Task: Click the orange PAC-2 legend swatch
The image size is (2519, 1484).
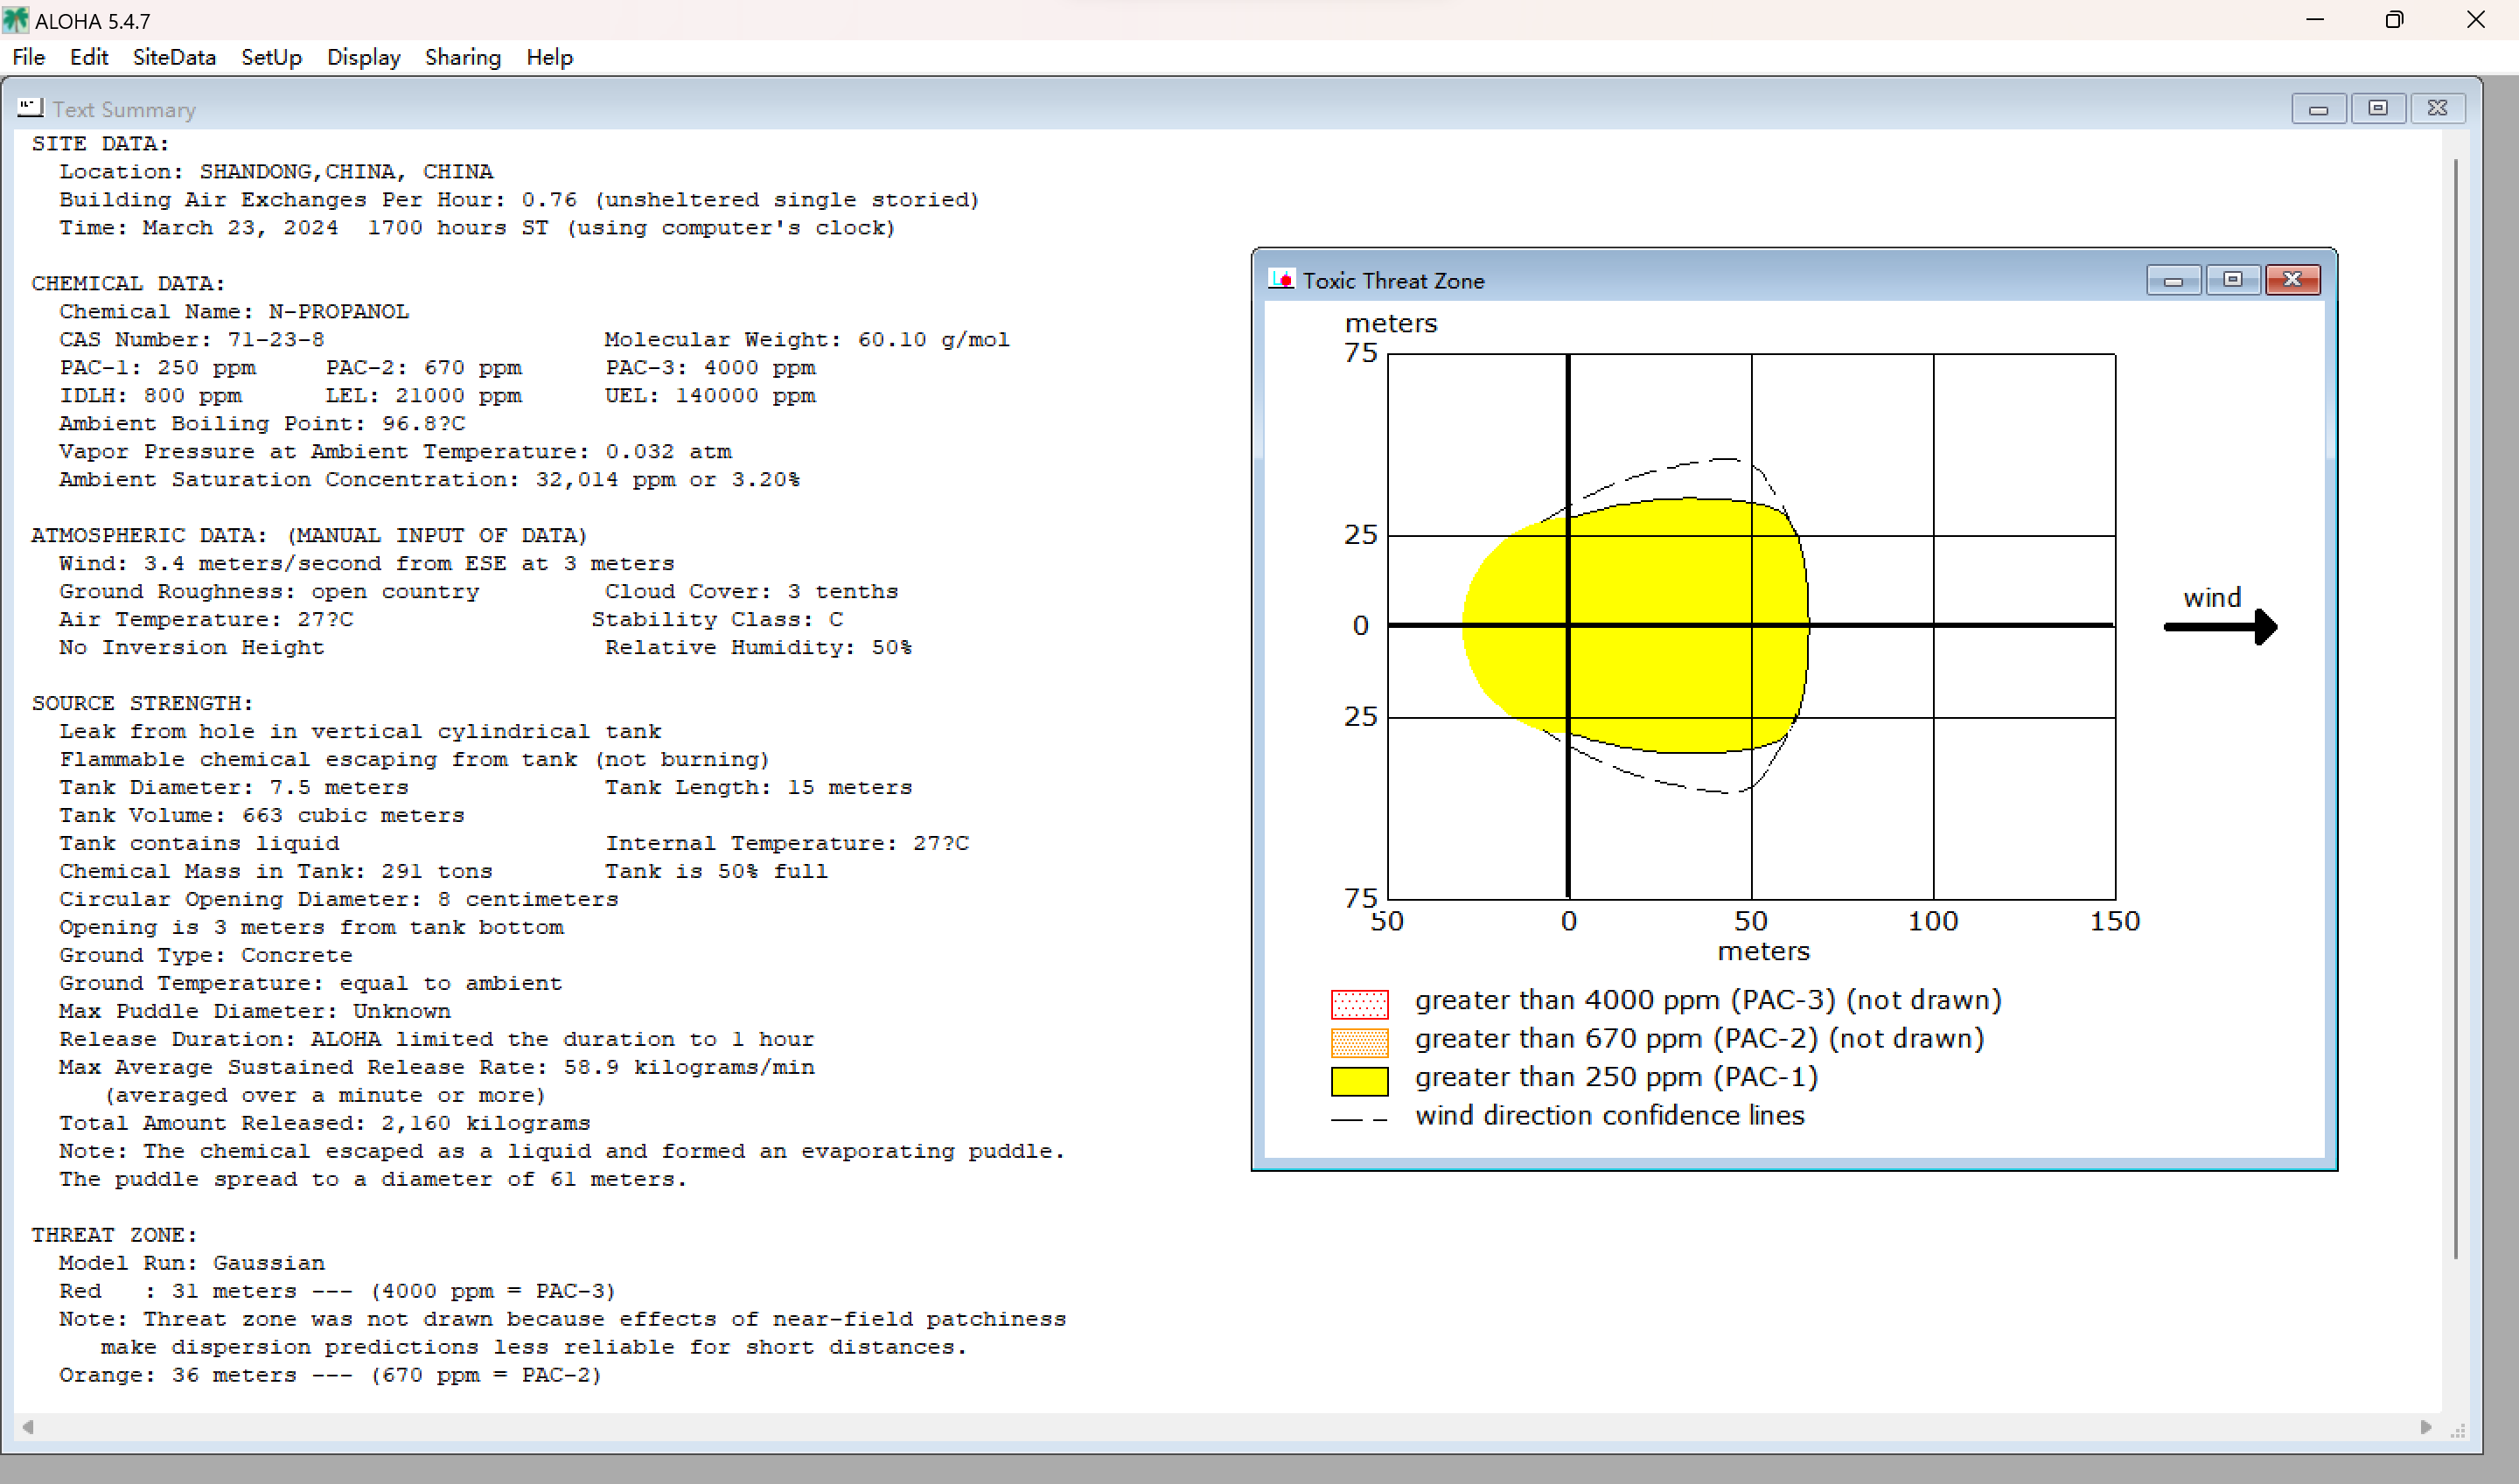Action: (x=1359, y=1042)
